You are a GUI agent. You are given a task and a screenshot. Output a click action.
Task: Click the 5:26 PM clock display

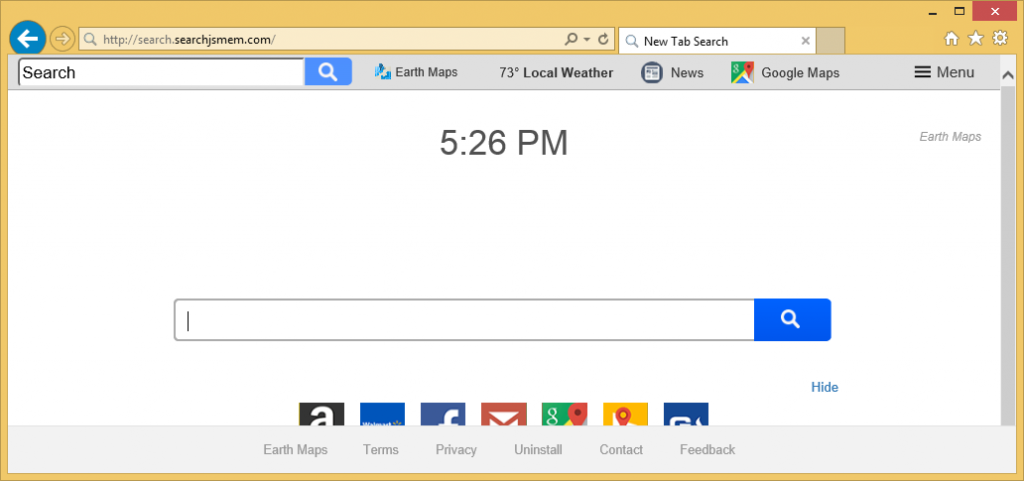pos(504,143)
